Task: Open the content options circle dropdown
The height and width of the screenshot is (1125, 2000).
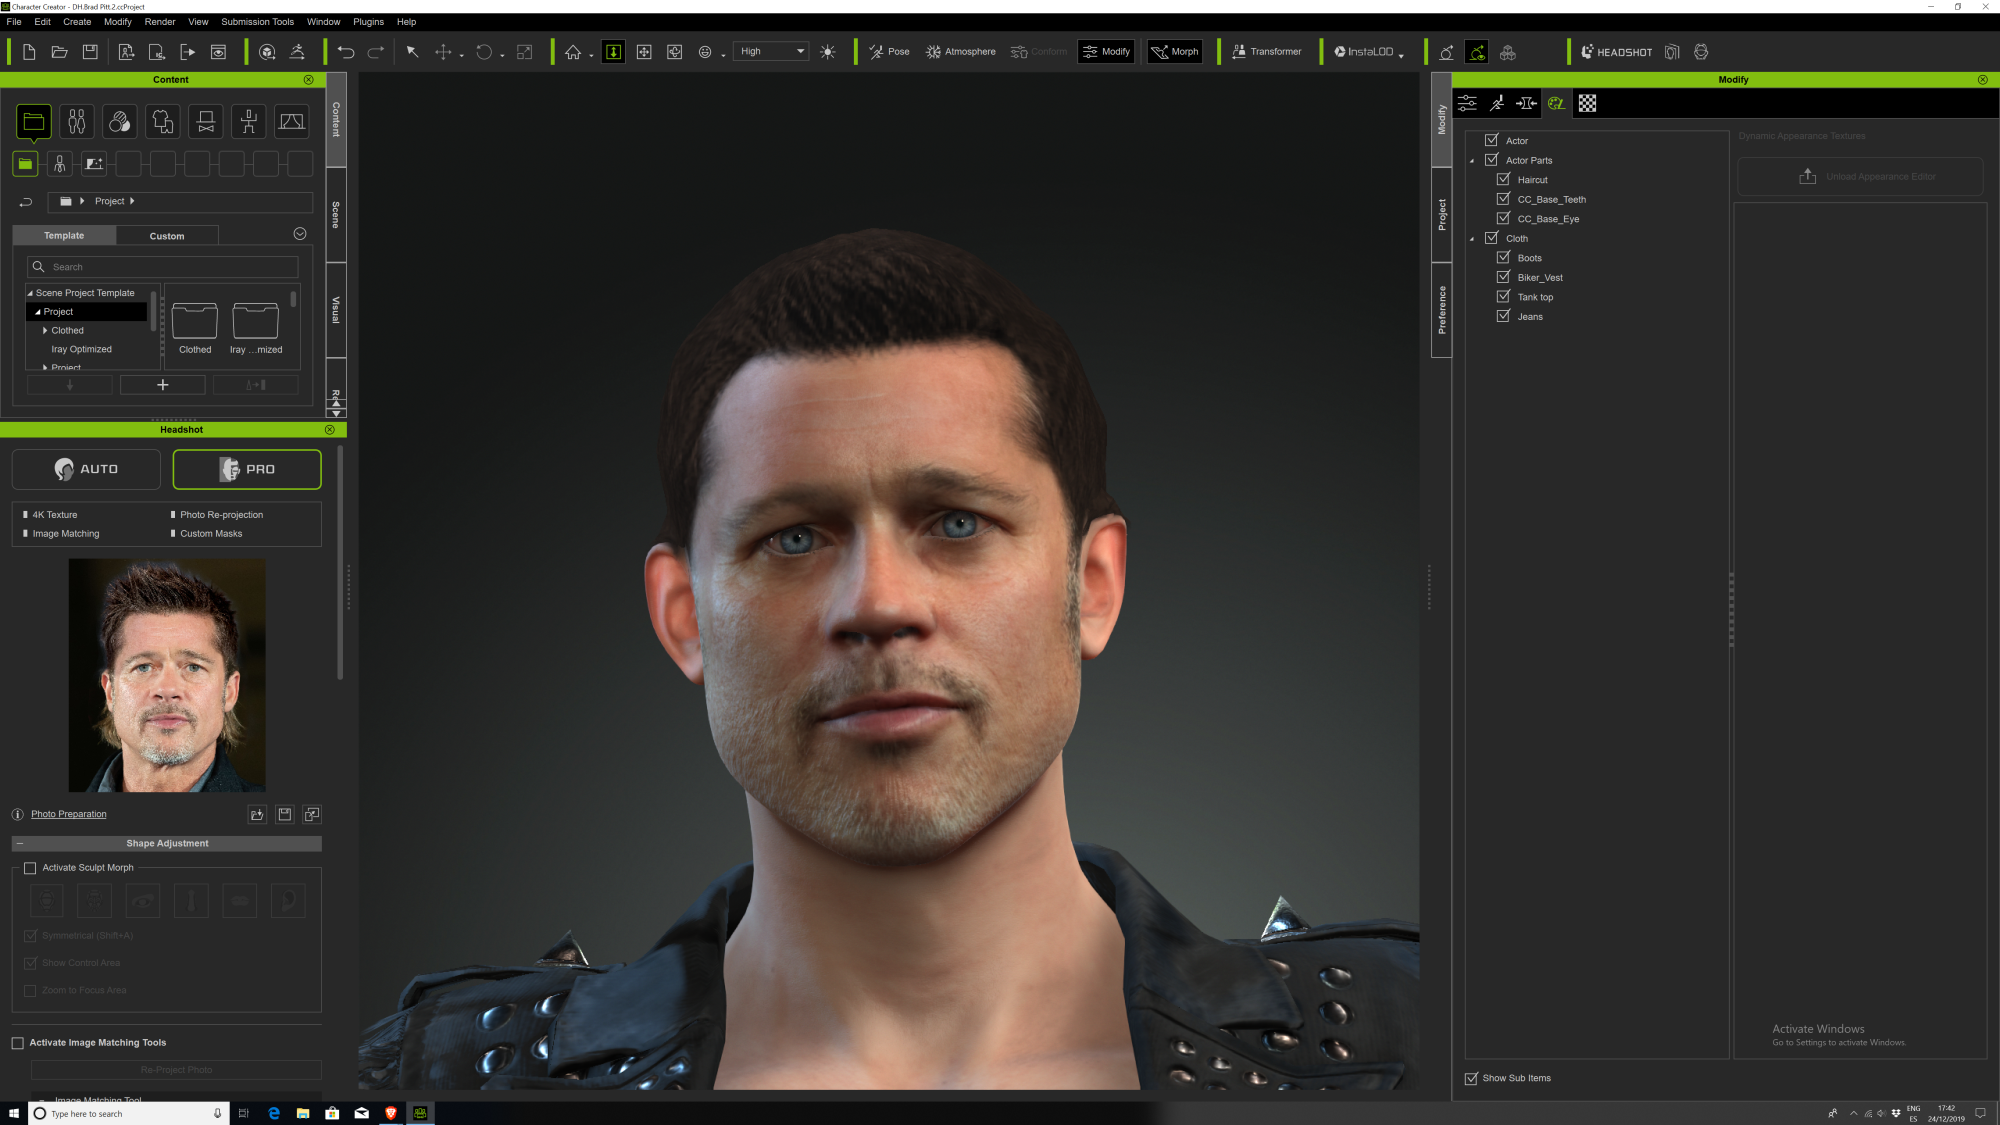Action: point(300,234)
